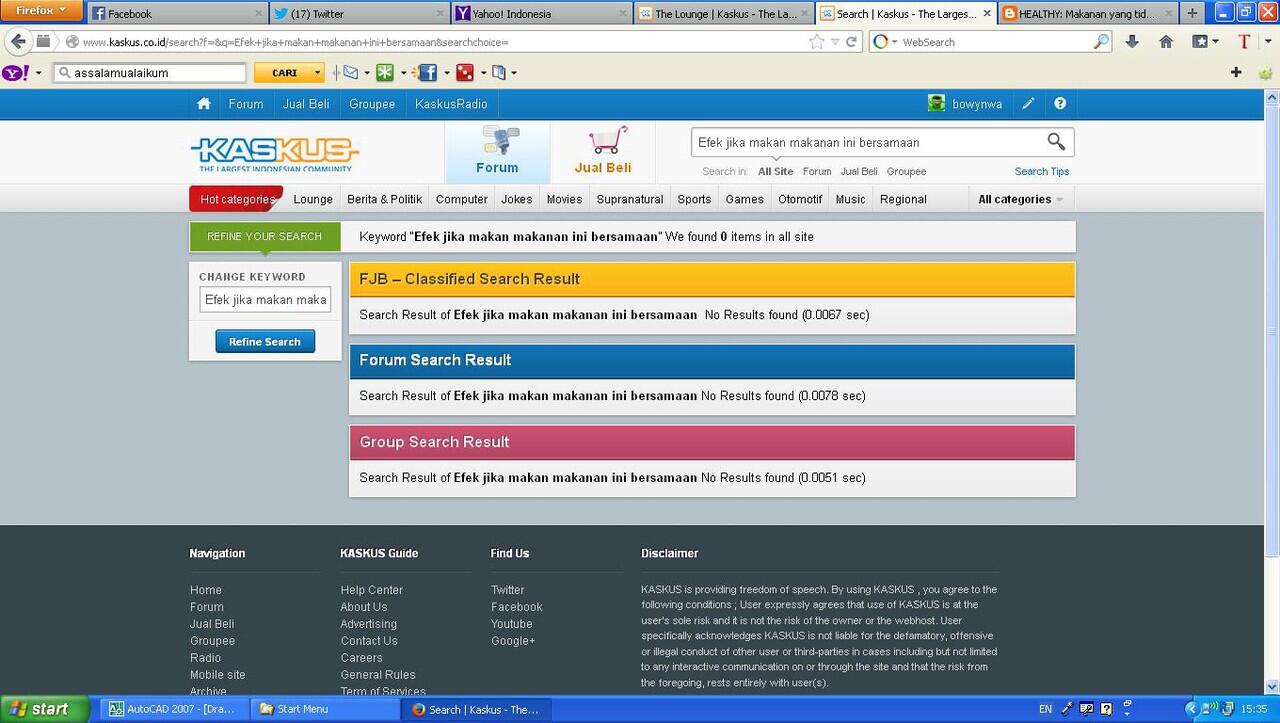Switch to the Facebook tab
Viewport: 1280px width, 723px height.
point(177,13)
